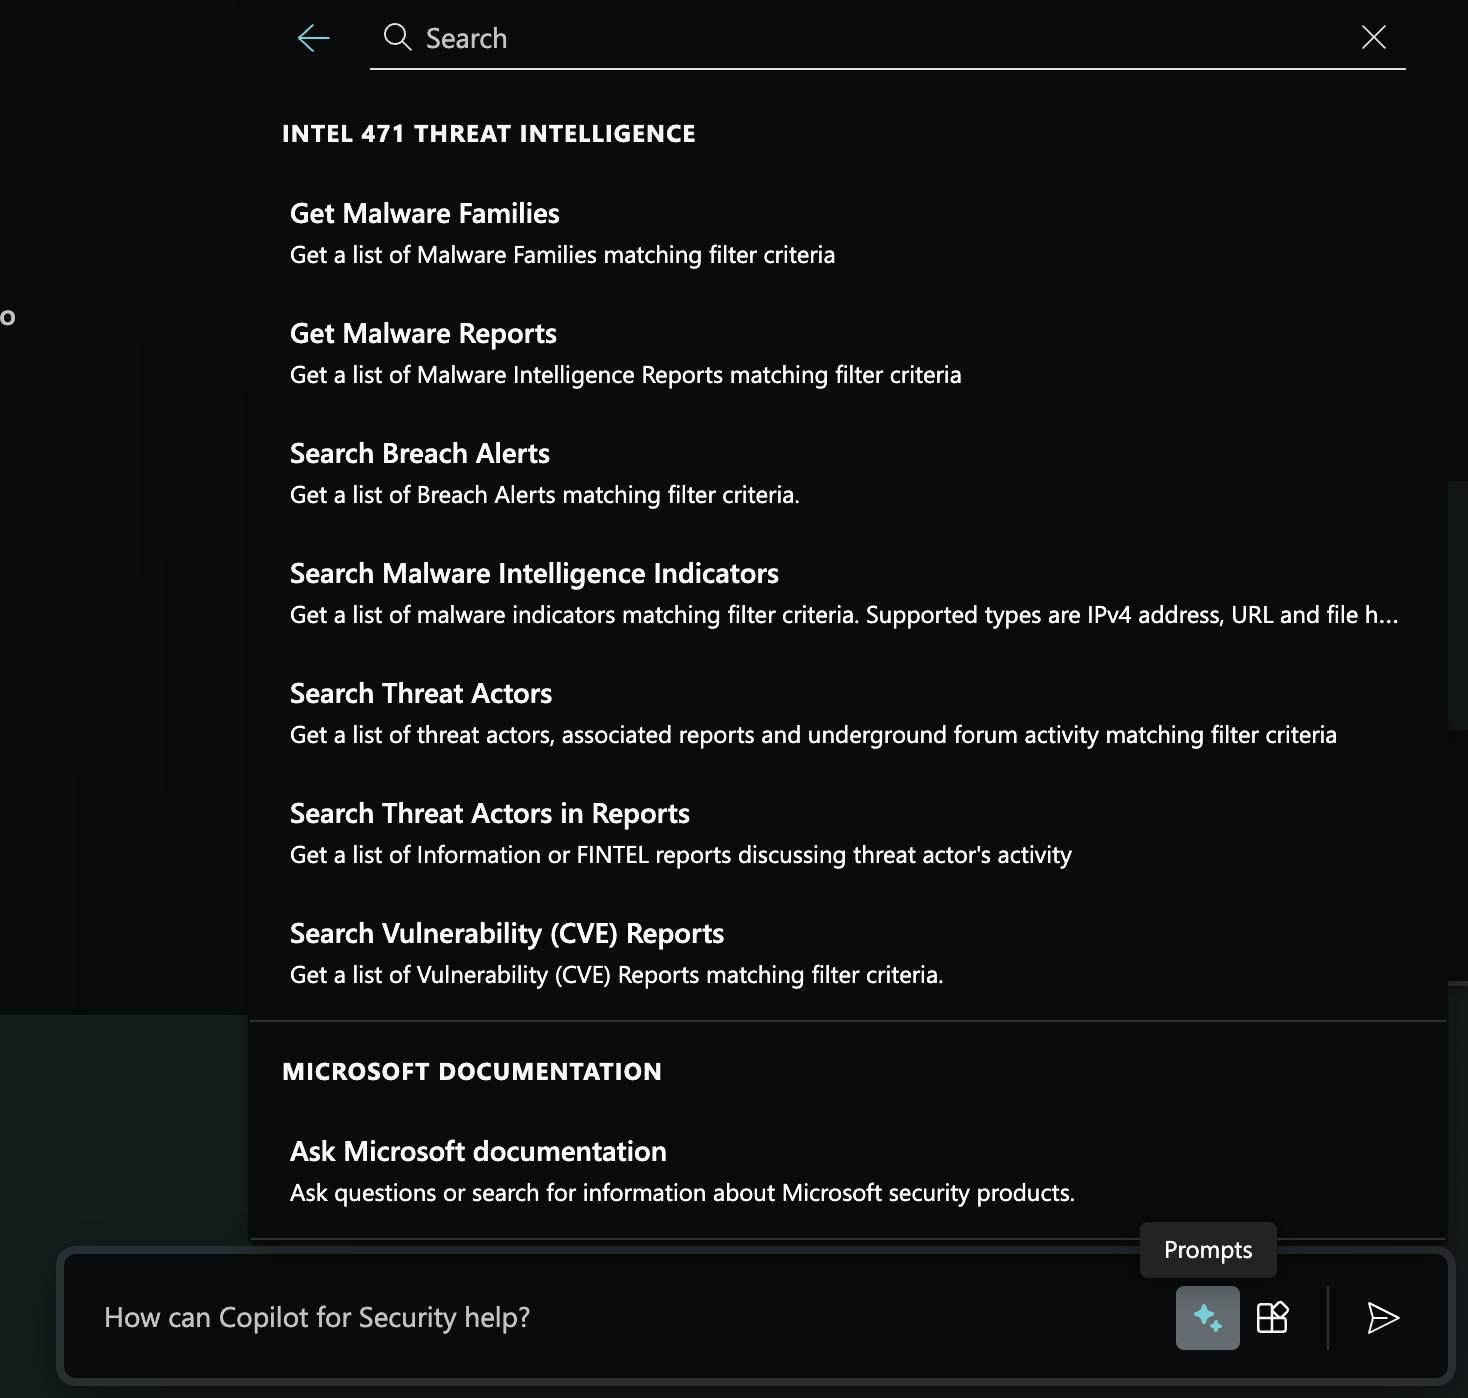Open Search Malware Intelligence Indicators
The width and height of the screenshot is (1468, 1398).
tap(534, 573)
